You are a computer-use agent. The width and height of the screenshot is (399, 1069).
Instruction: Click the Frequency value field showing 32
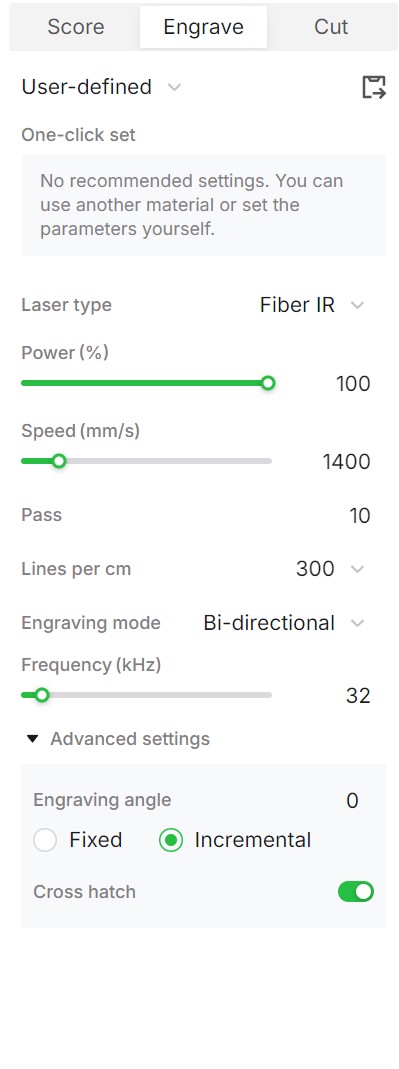(x=358, y=696)
